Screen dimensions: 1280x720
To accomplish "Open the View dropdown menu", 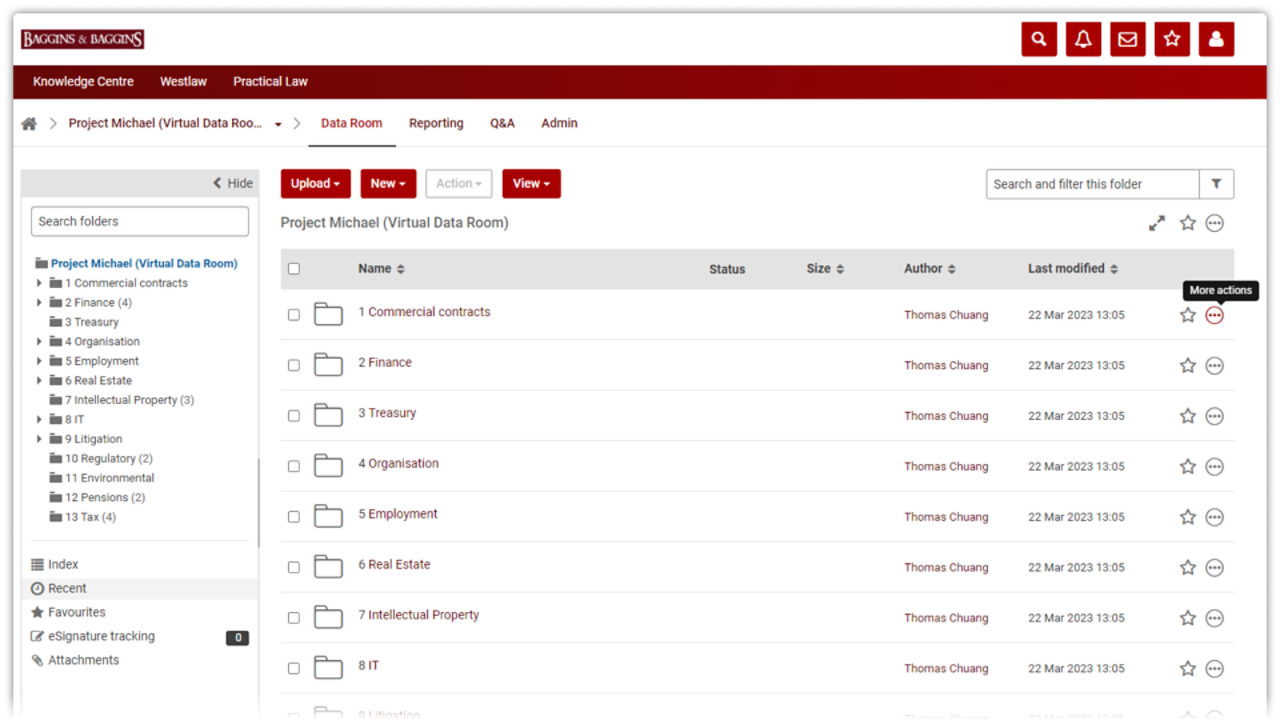I will tap(531, 184).
